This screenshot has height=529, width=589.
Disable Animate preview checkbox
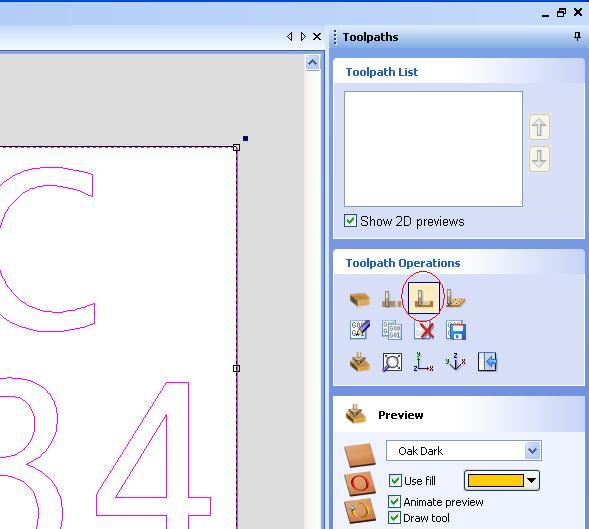(x=394, y=502)
